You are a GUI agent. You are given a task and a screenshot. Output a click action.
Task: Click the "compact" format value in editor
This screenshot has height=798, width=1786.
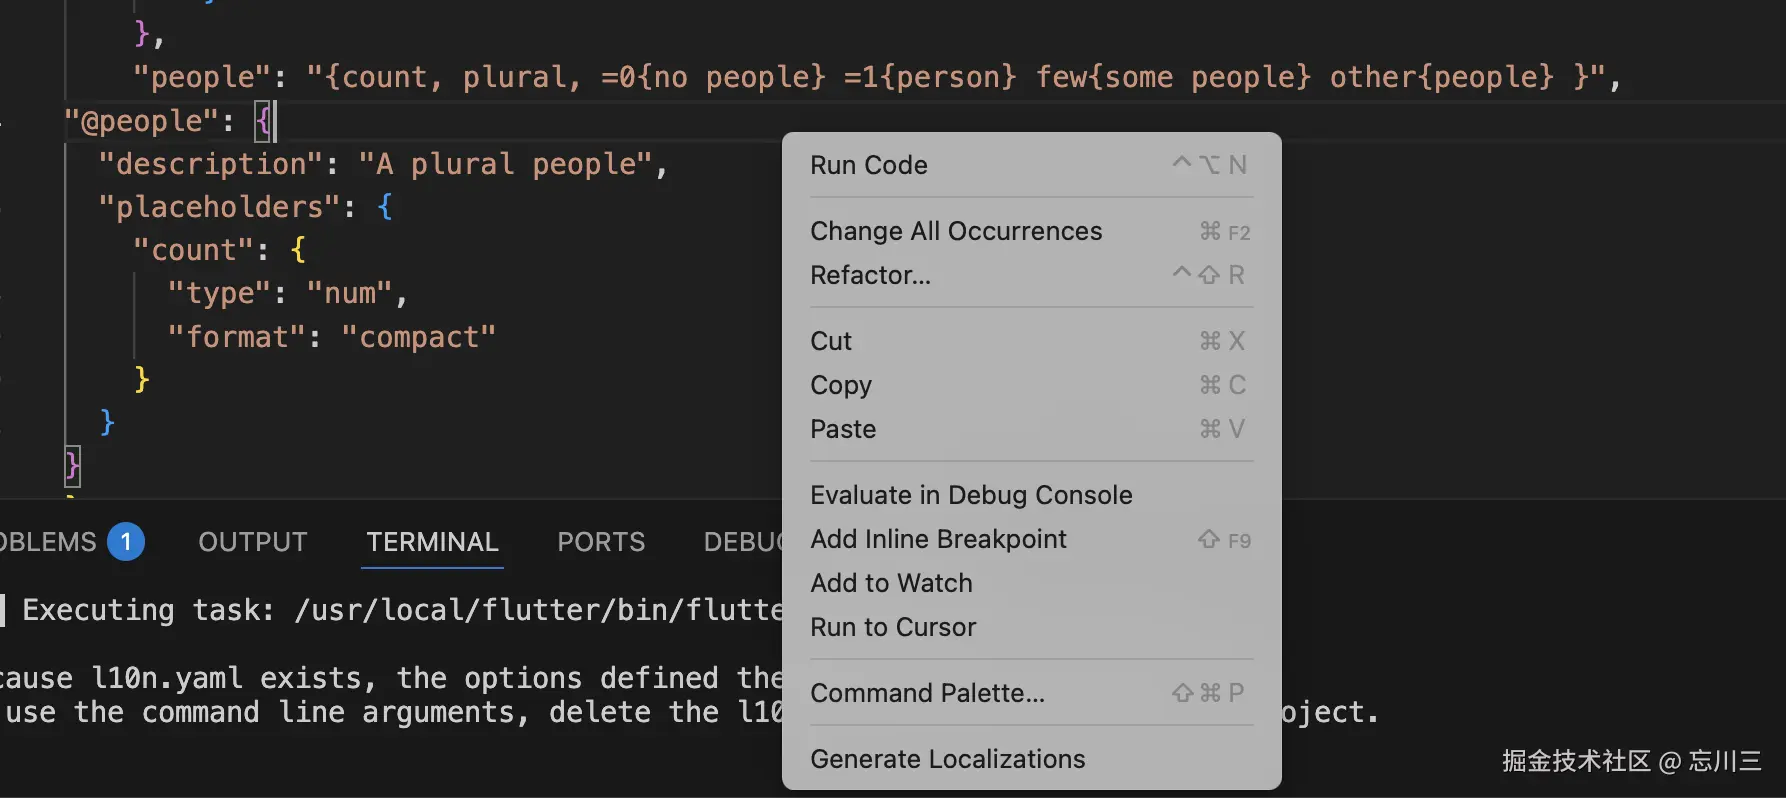click(418, 337)
